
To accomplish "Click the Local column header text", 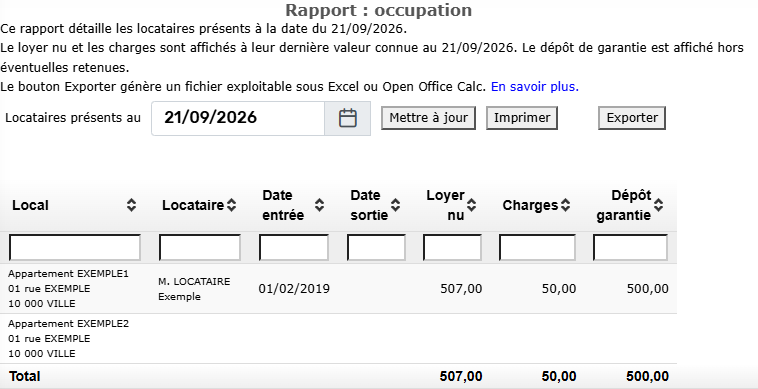I will (x=30, y=205).
